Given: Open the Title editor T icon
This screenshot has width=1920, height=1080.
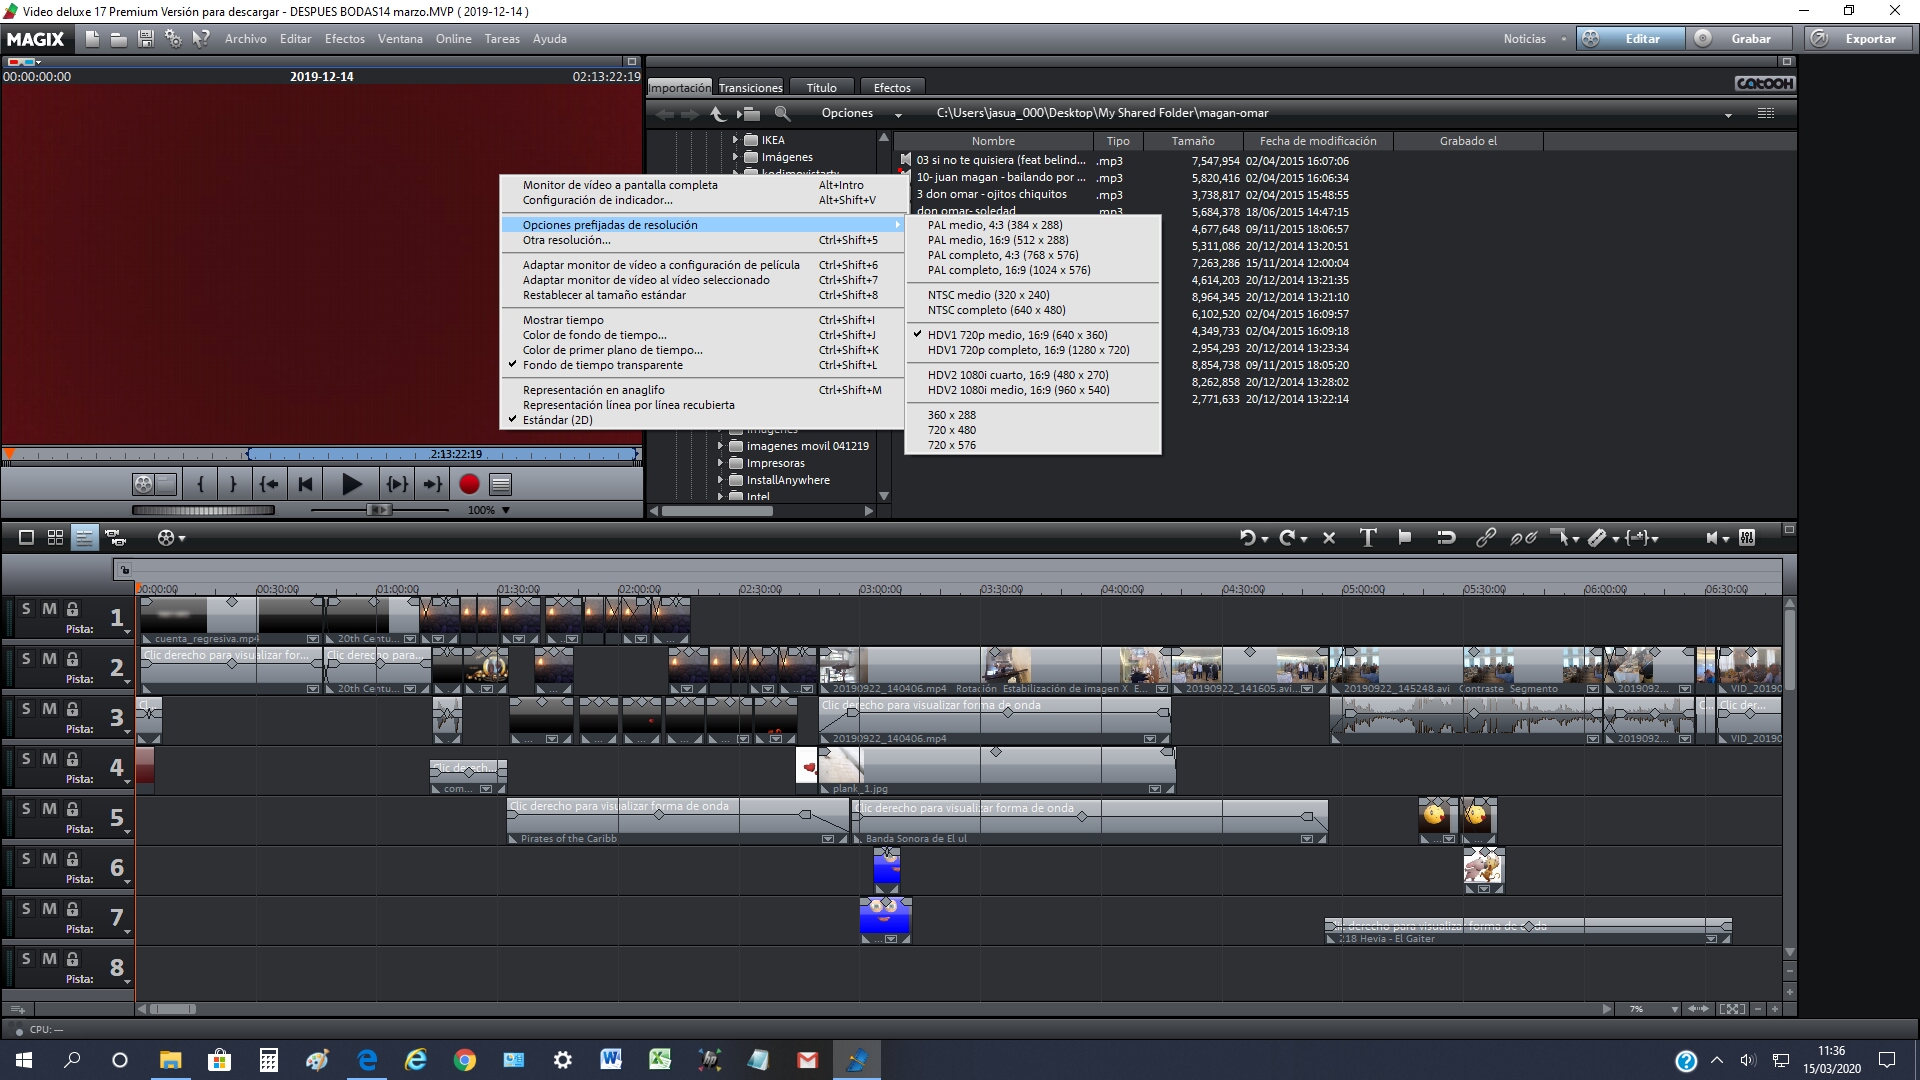Looking at the screenshot, I should (1367, 538).
